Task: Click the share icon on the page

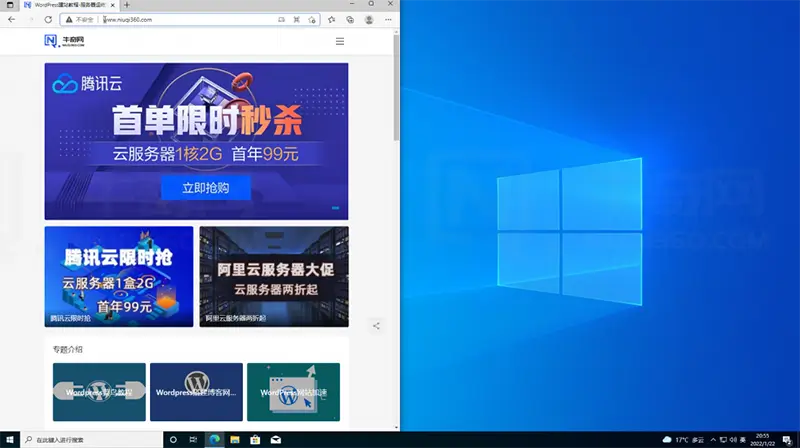Action: tap(376, 326)
